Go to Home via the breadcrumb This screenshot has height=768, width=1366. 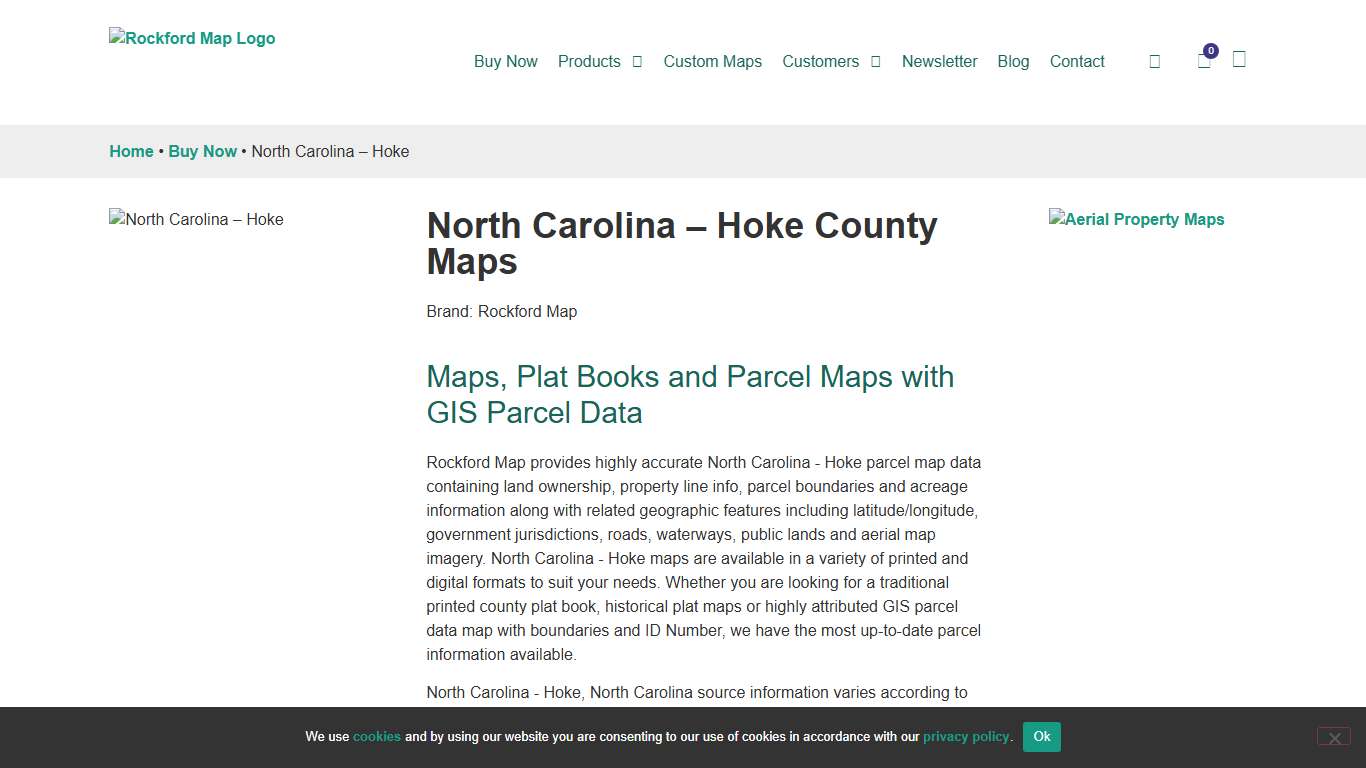131,151
